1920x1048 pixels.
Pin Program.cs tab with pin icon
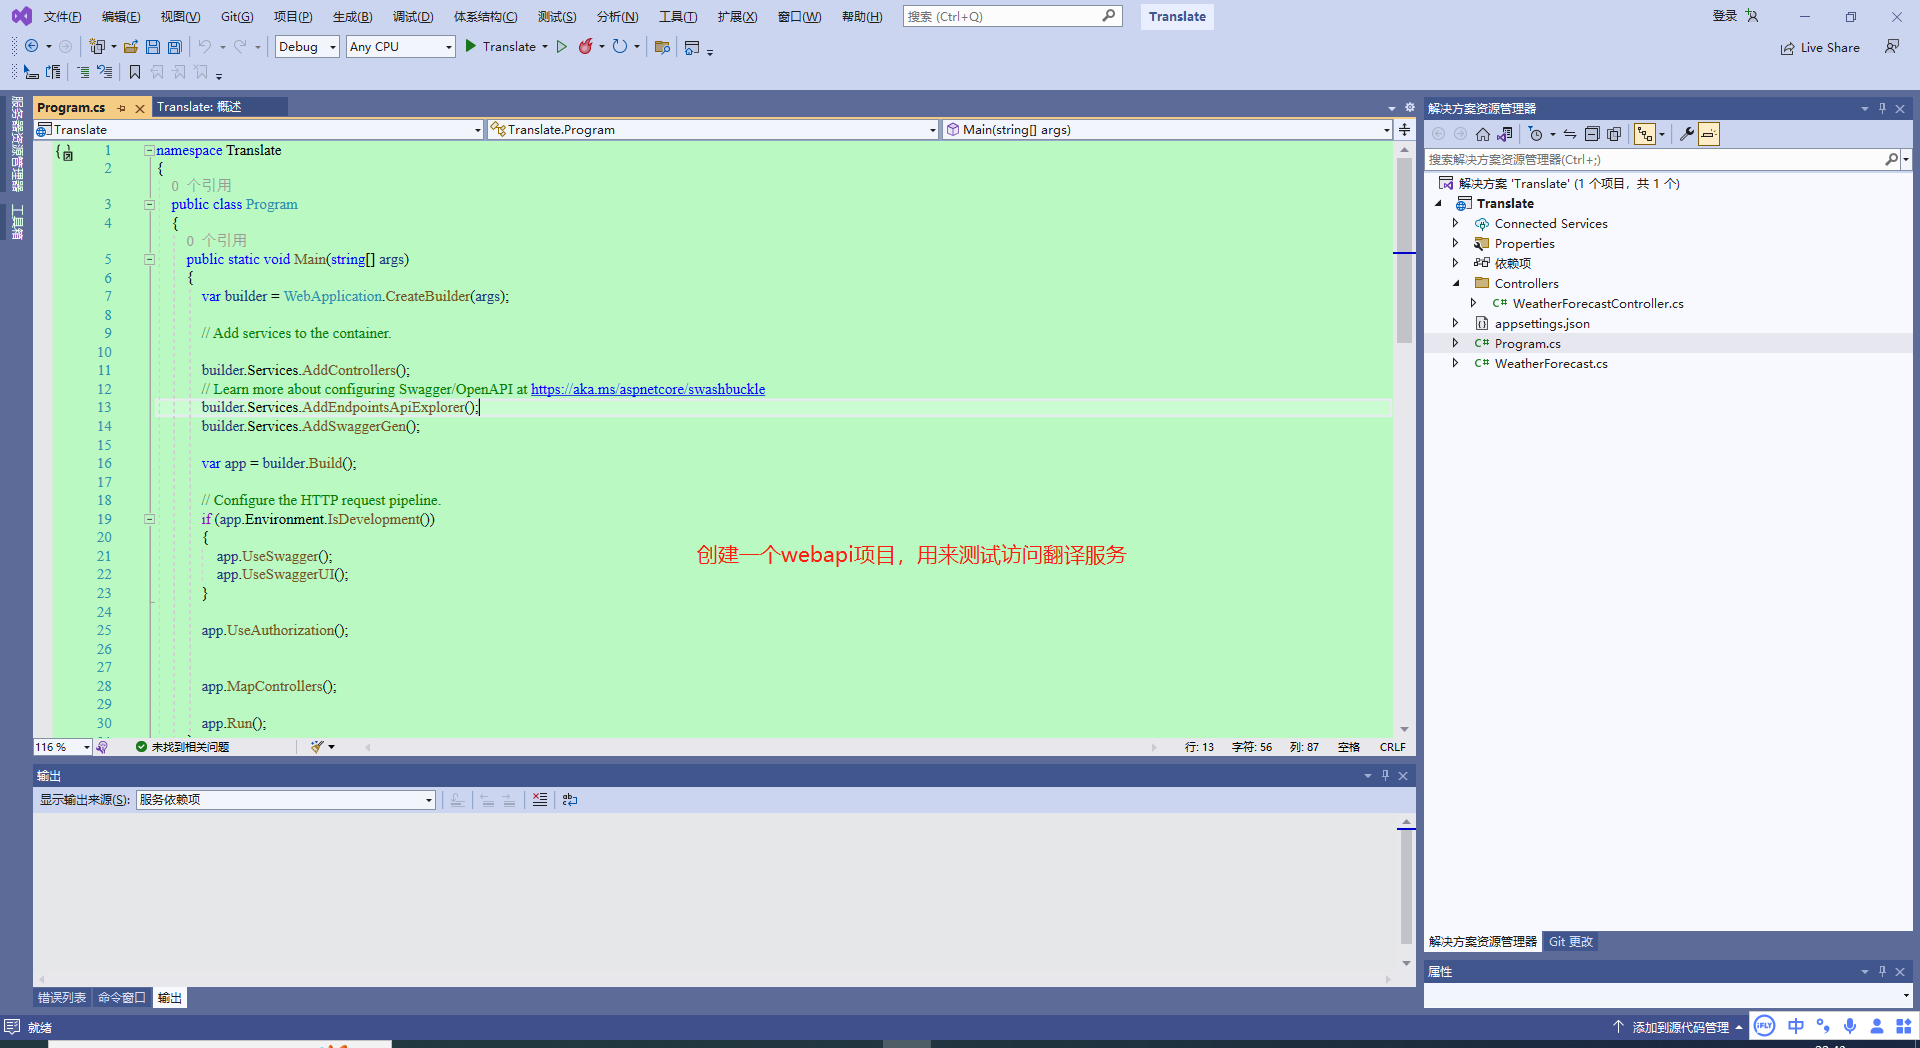(122, 108)
